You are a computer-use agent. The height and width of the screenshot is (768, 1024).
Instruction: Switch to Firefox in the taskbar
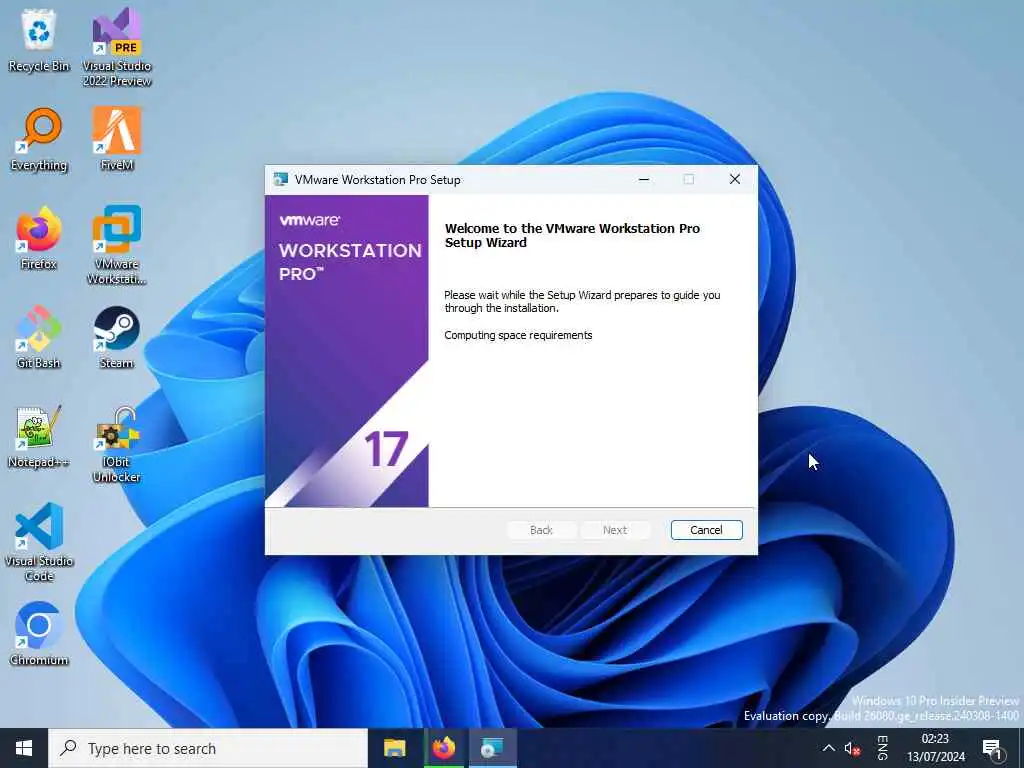(443, 748)
